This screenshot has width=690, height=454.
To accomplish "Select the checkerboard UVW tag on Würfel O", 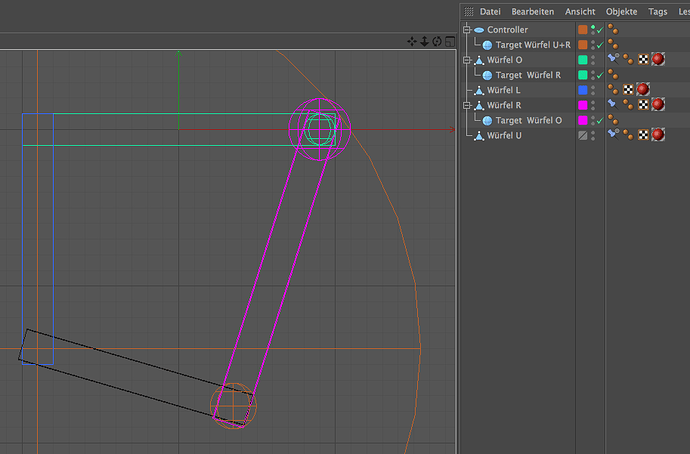I will click(x=643, y=59).
